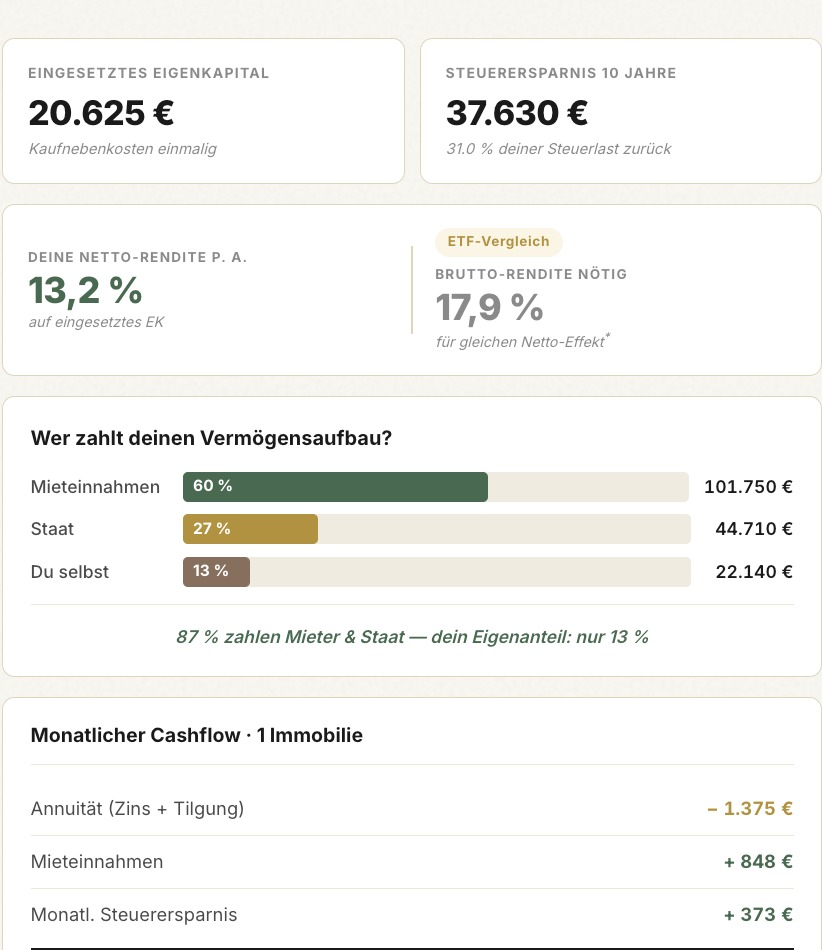The image size is (822, 950).
Task: Click 'Kaufnebenkosten einmalig' subtitle
Action: point(122,149)
